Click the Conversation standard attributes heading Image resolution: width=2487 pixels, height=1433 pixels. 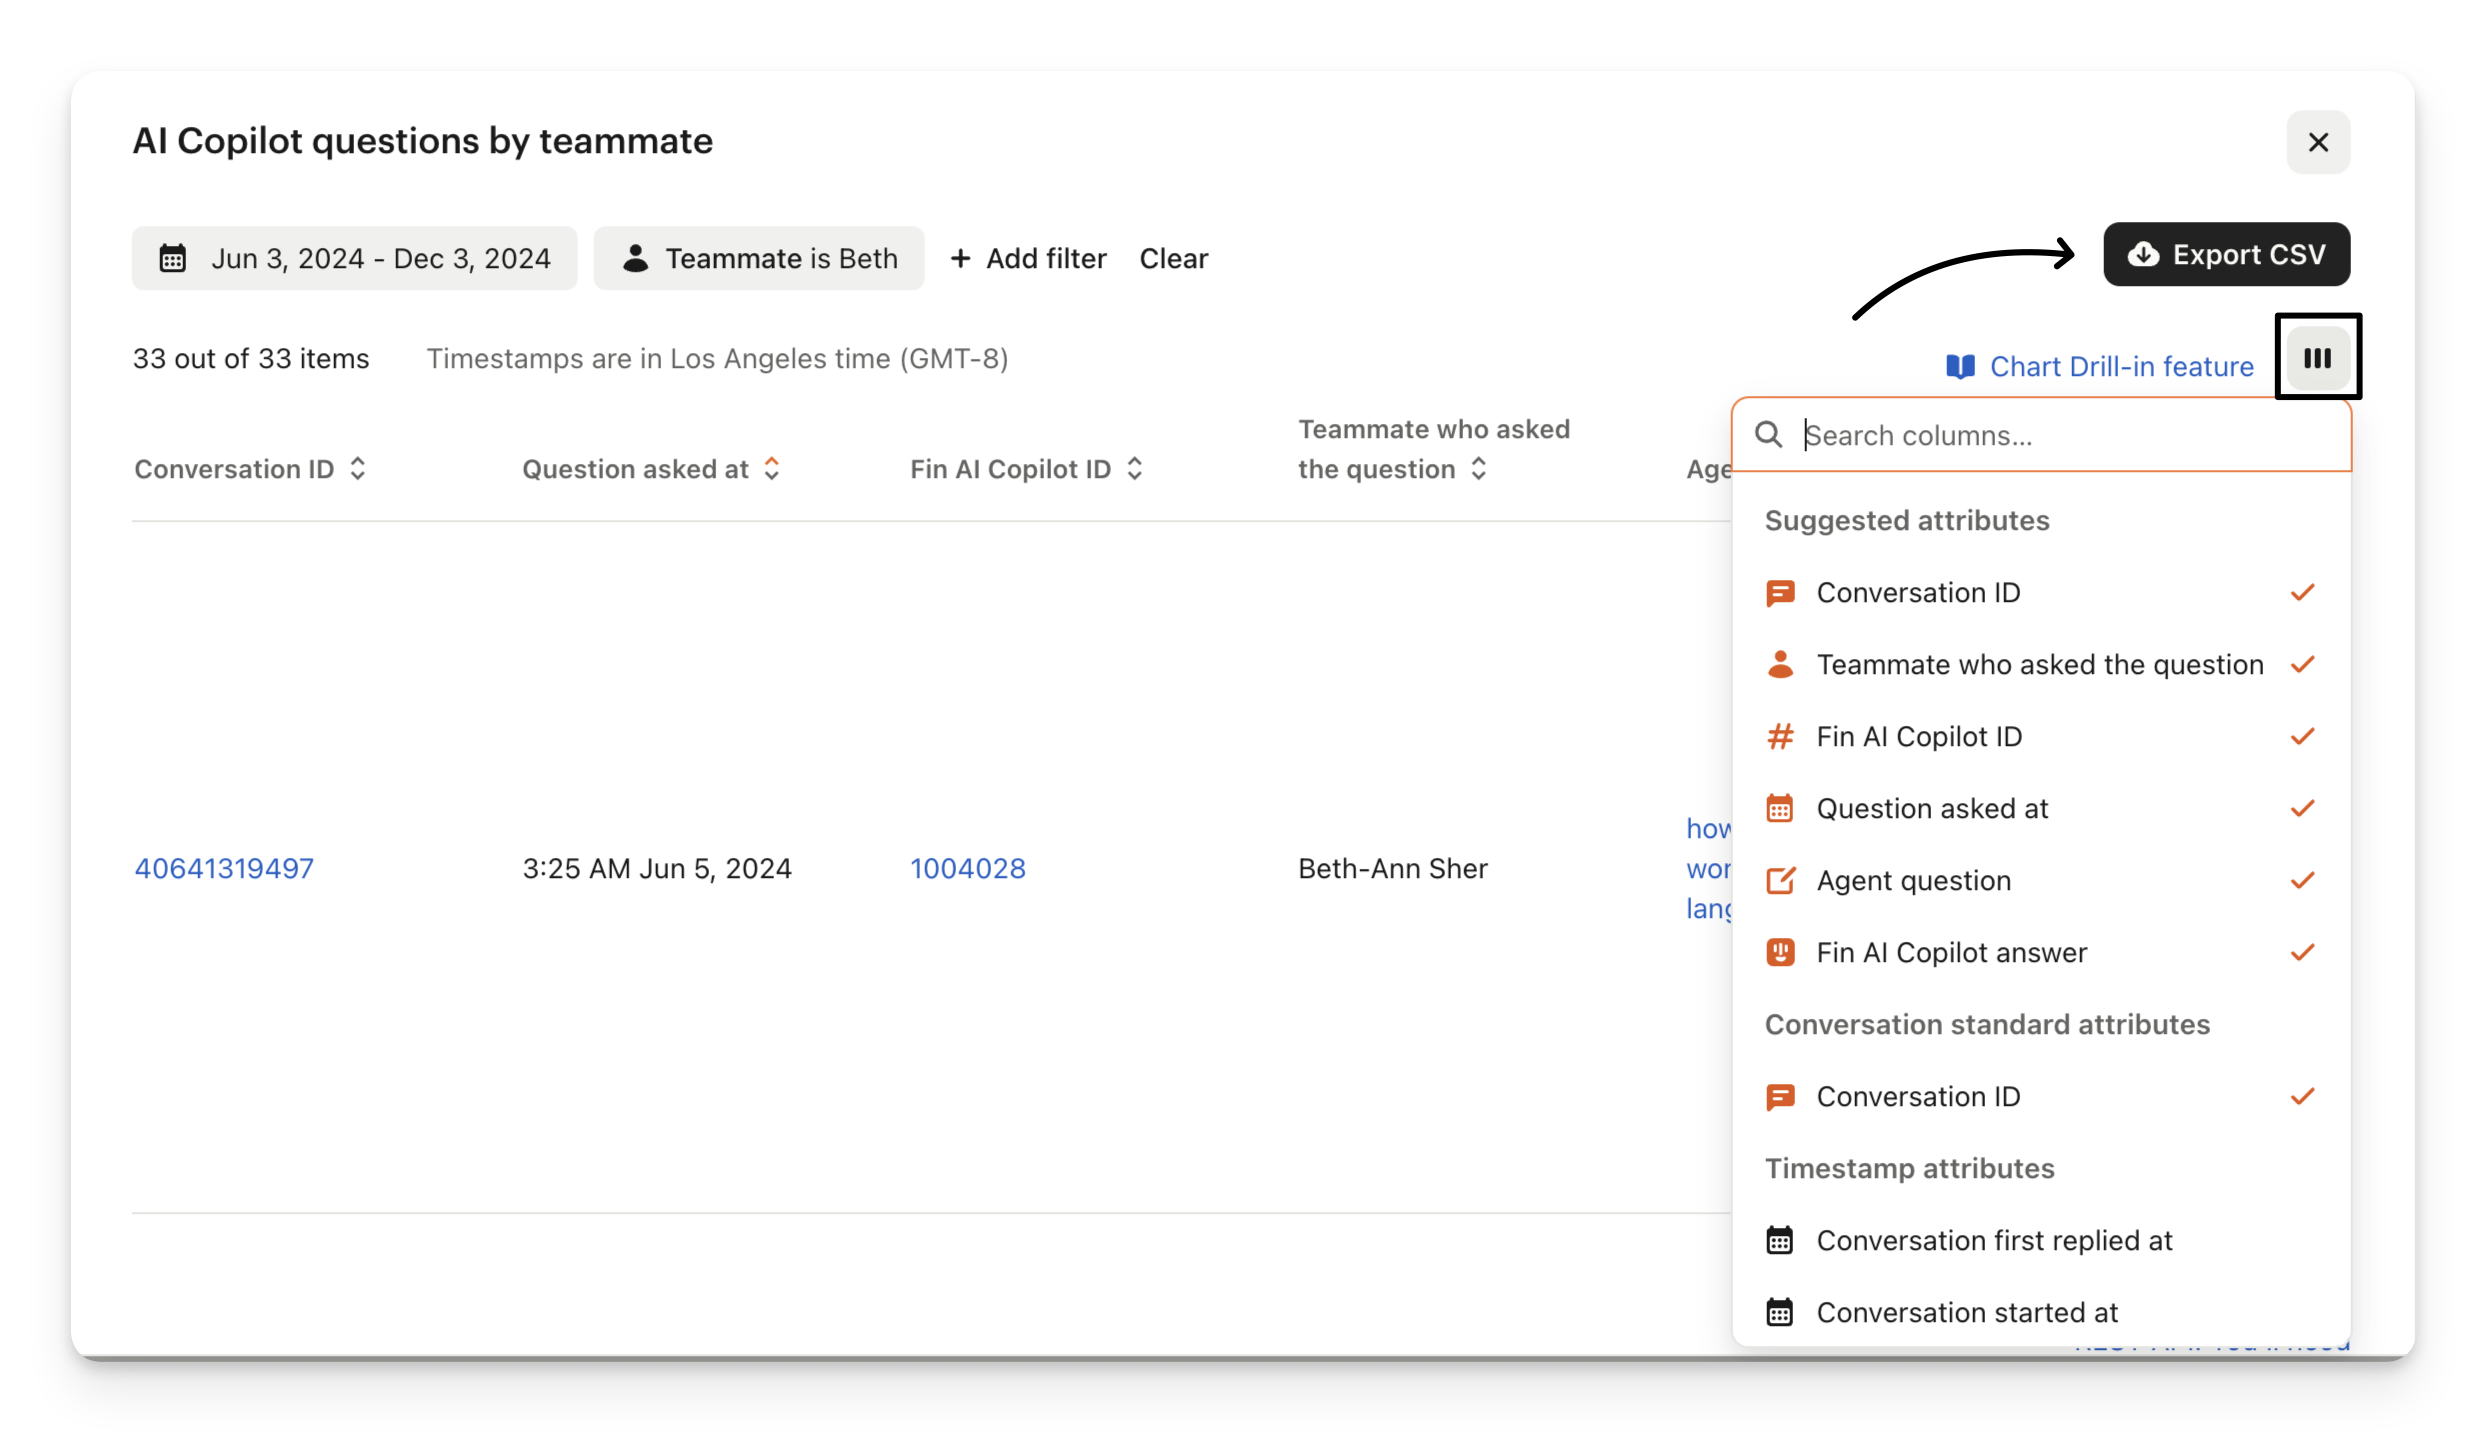1987,1025
